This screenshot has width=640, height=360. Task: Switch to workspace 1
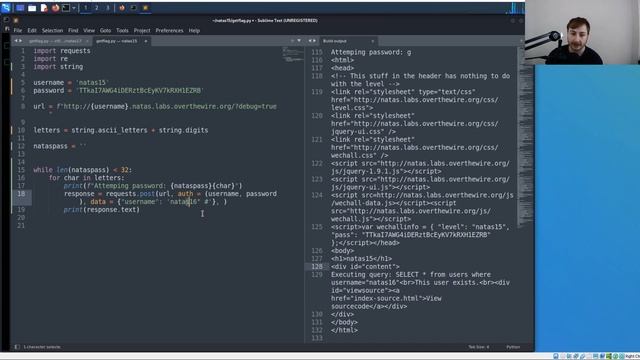86,8
